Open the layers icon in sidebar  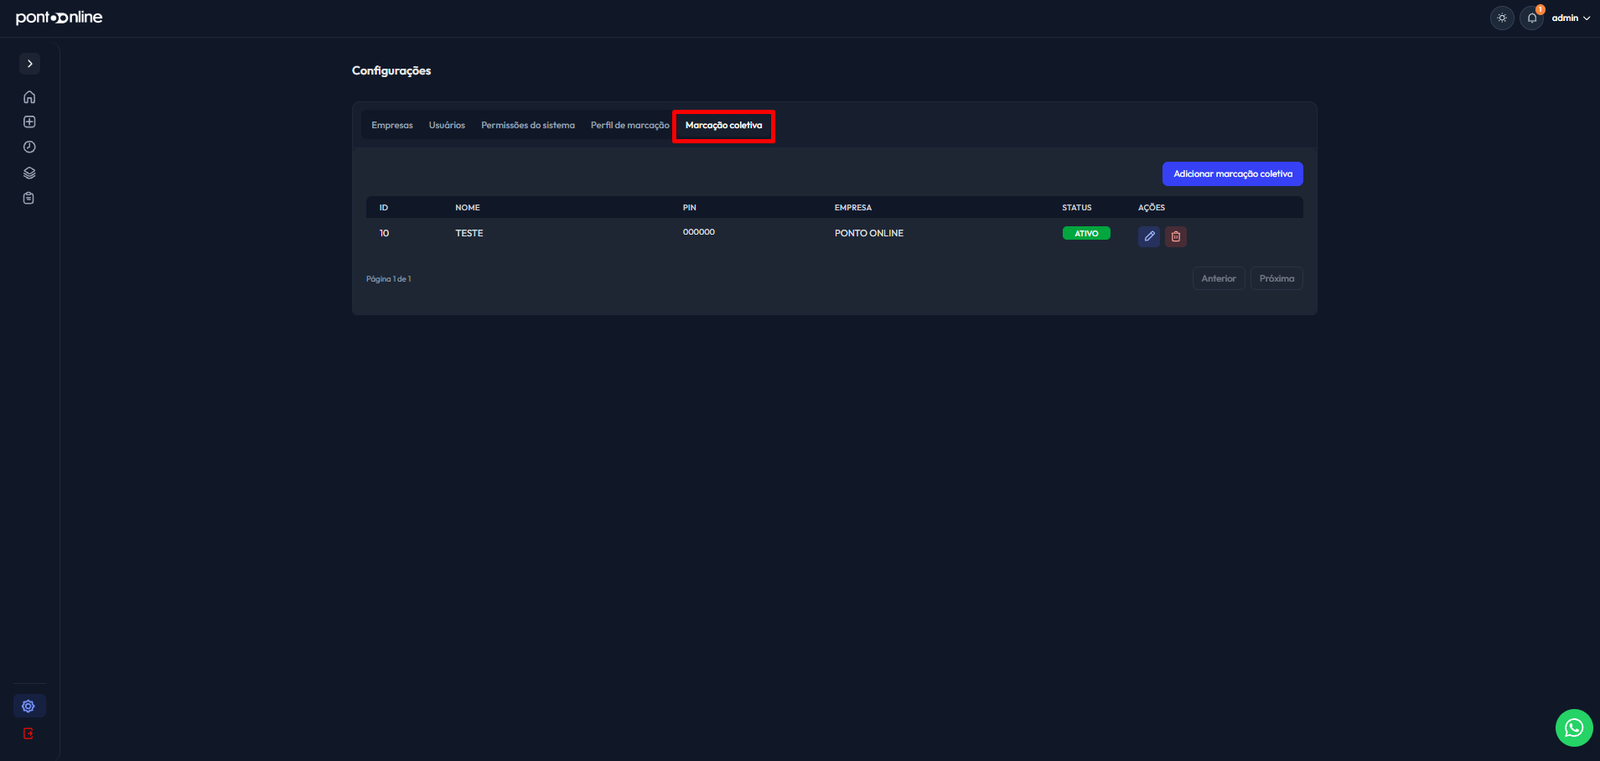tap(29, 173)
